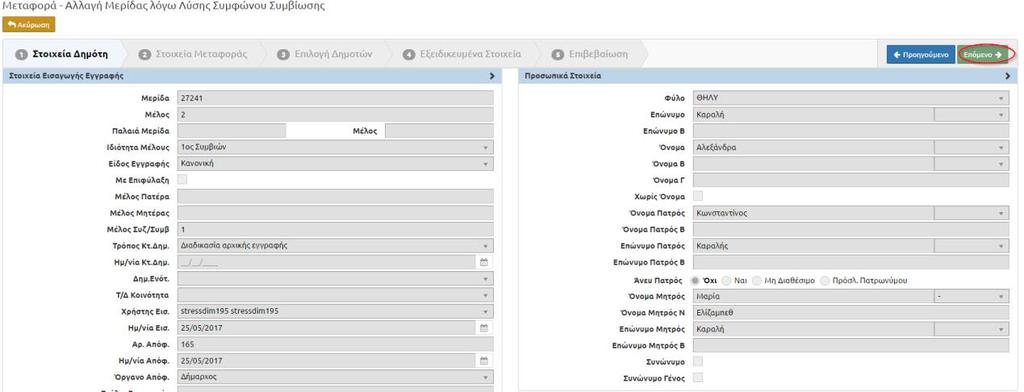
Task: Open the Τ/Δ Κοινότητα dropdown
Action: click(336, 295)
